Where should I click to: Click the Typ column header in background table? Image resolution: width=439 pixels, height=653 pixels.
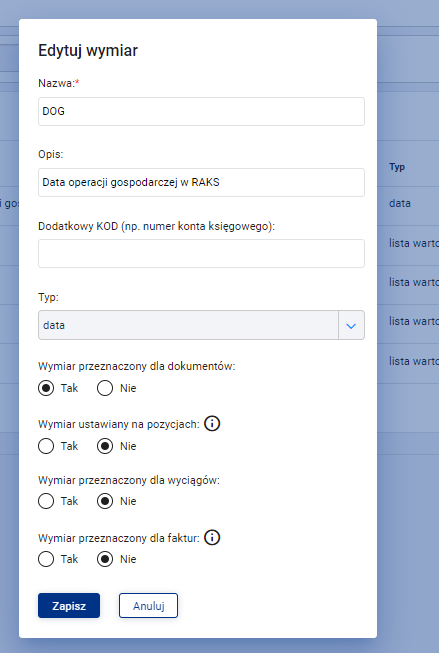[397, 167]
